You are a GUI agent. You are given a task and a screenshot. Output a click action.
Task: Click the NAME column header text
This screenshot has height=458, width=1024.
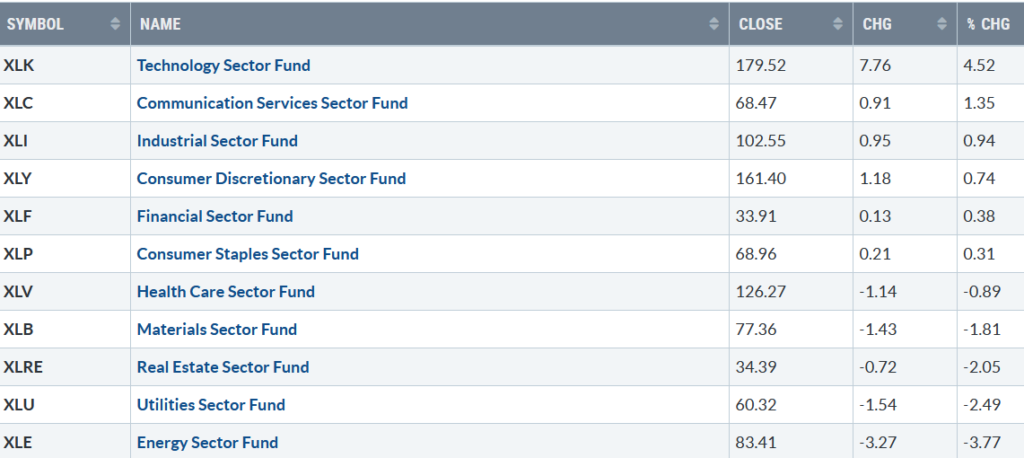(x=160, y=24)
